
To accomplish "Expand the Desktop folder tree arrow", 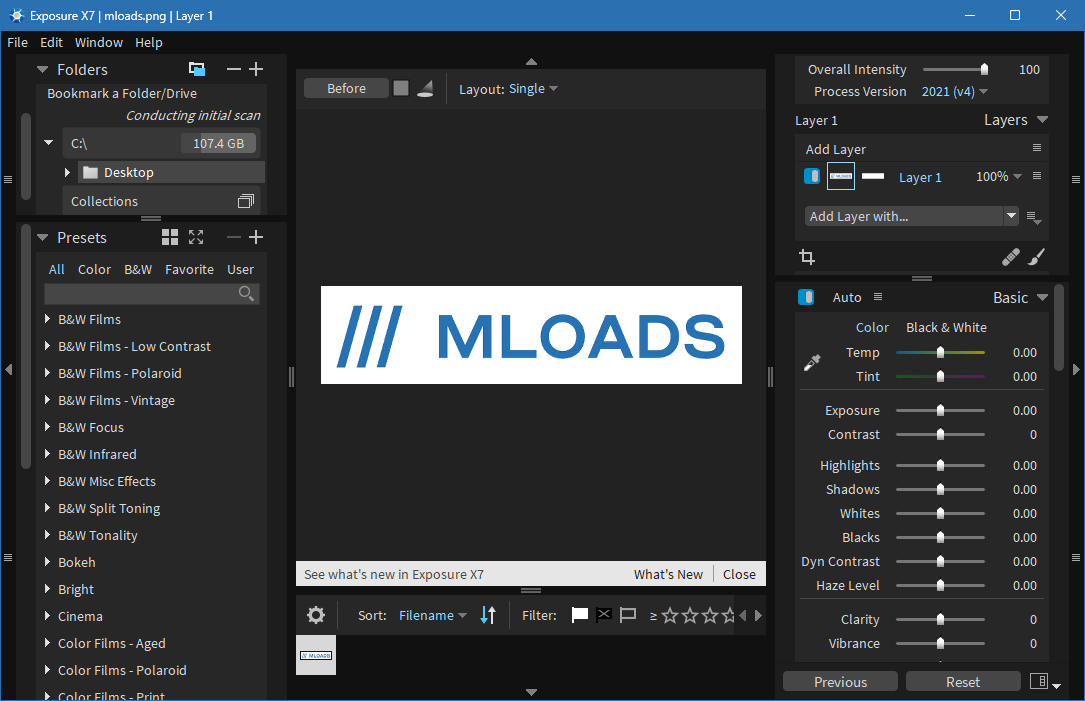I will tap(67, 172).
